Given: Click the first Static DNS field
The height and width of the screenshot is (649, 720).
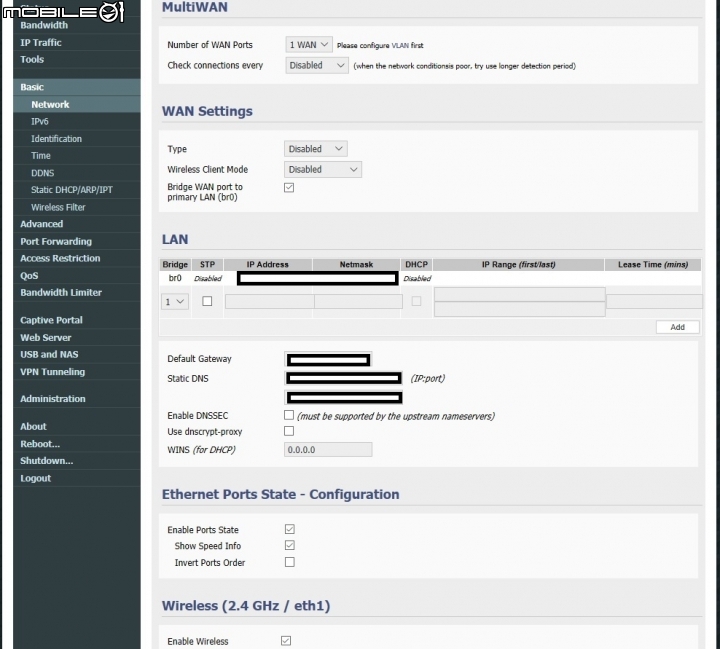Looking at the screenshot, I should coord(344,378).
